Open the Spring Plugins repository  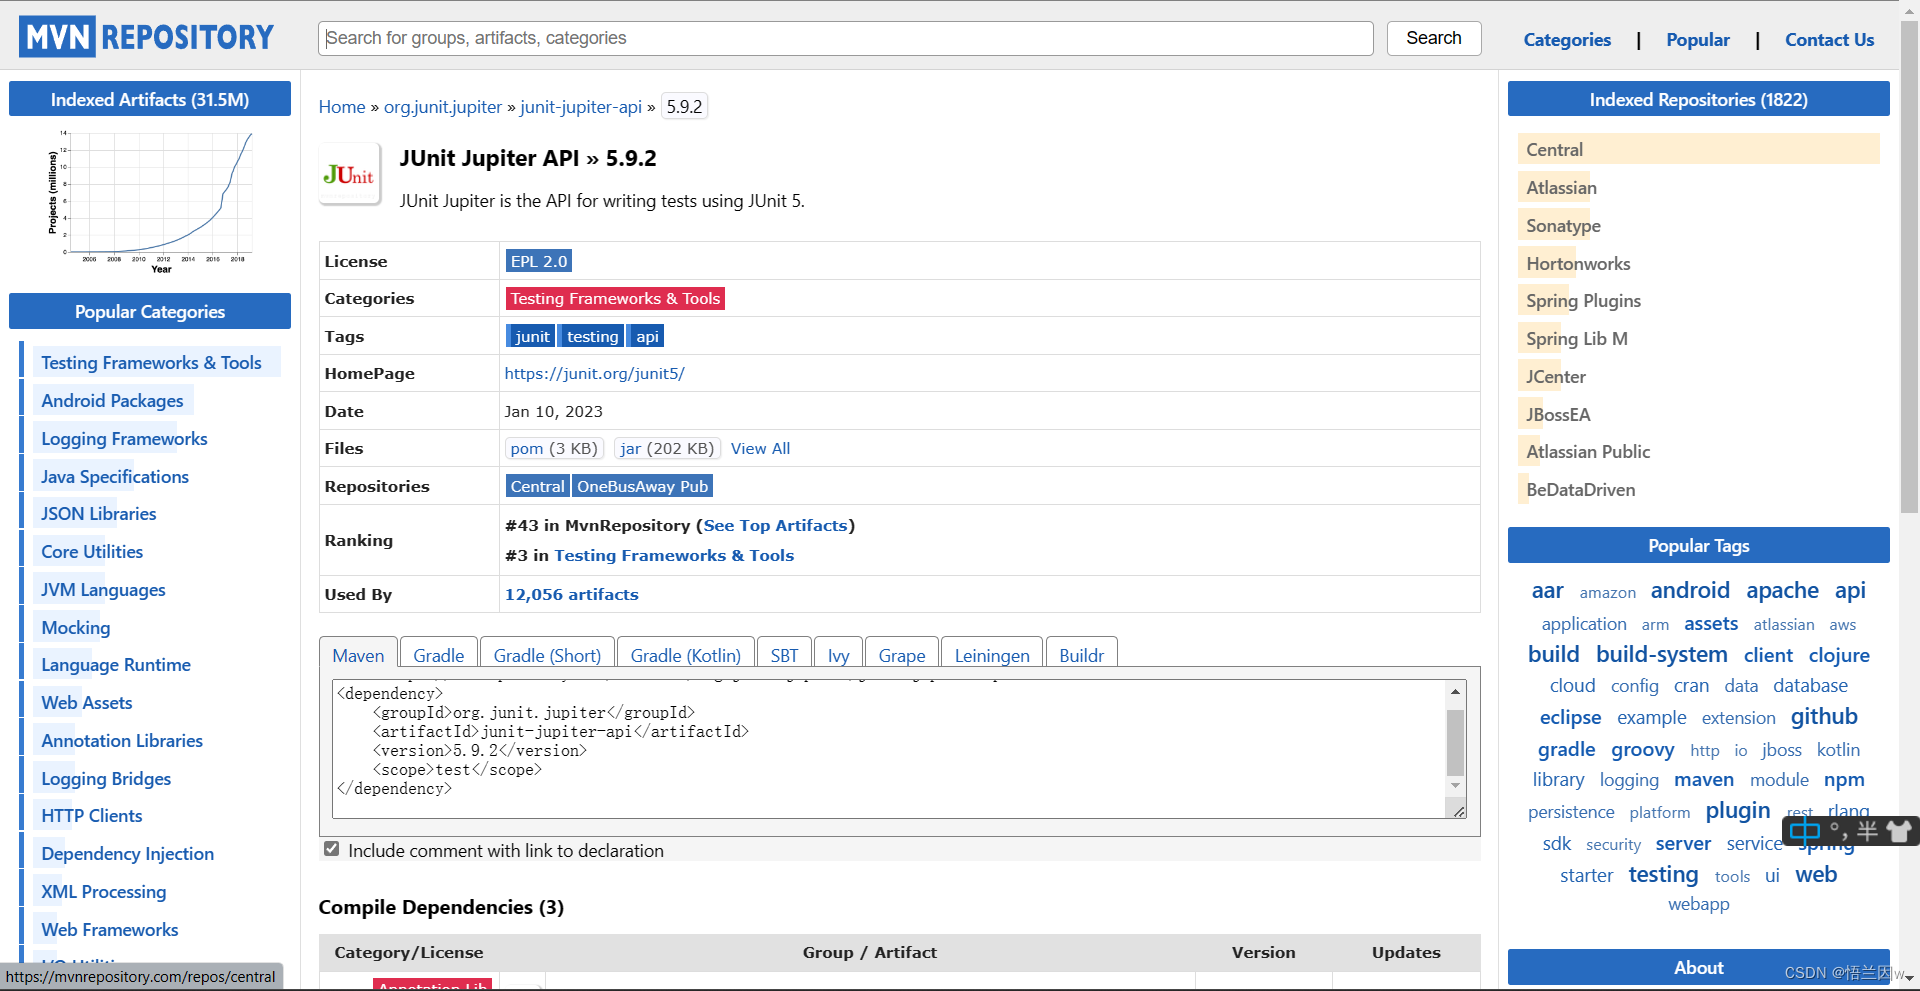pyautogui.click(x=1583, y=301)
